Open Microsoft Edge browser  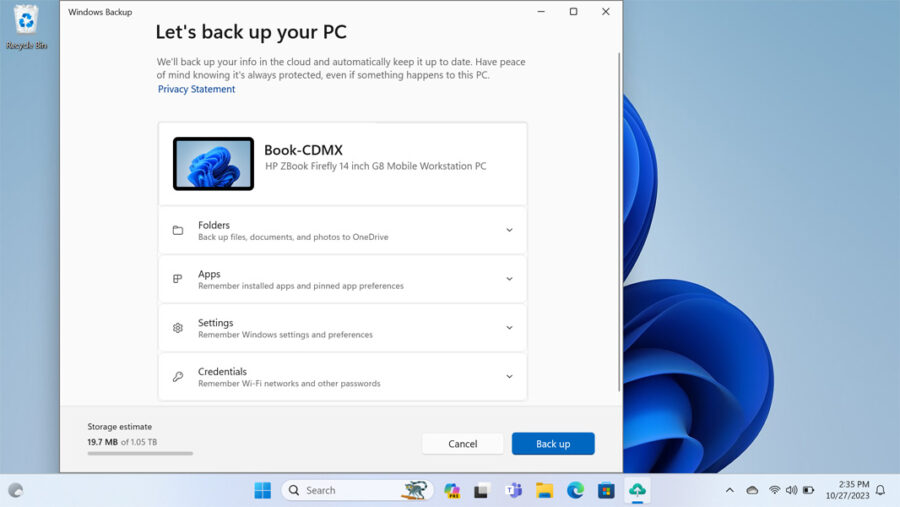click(575, 490)
